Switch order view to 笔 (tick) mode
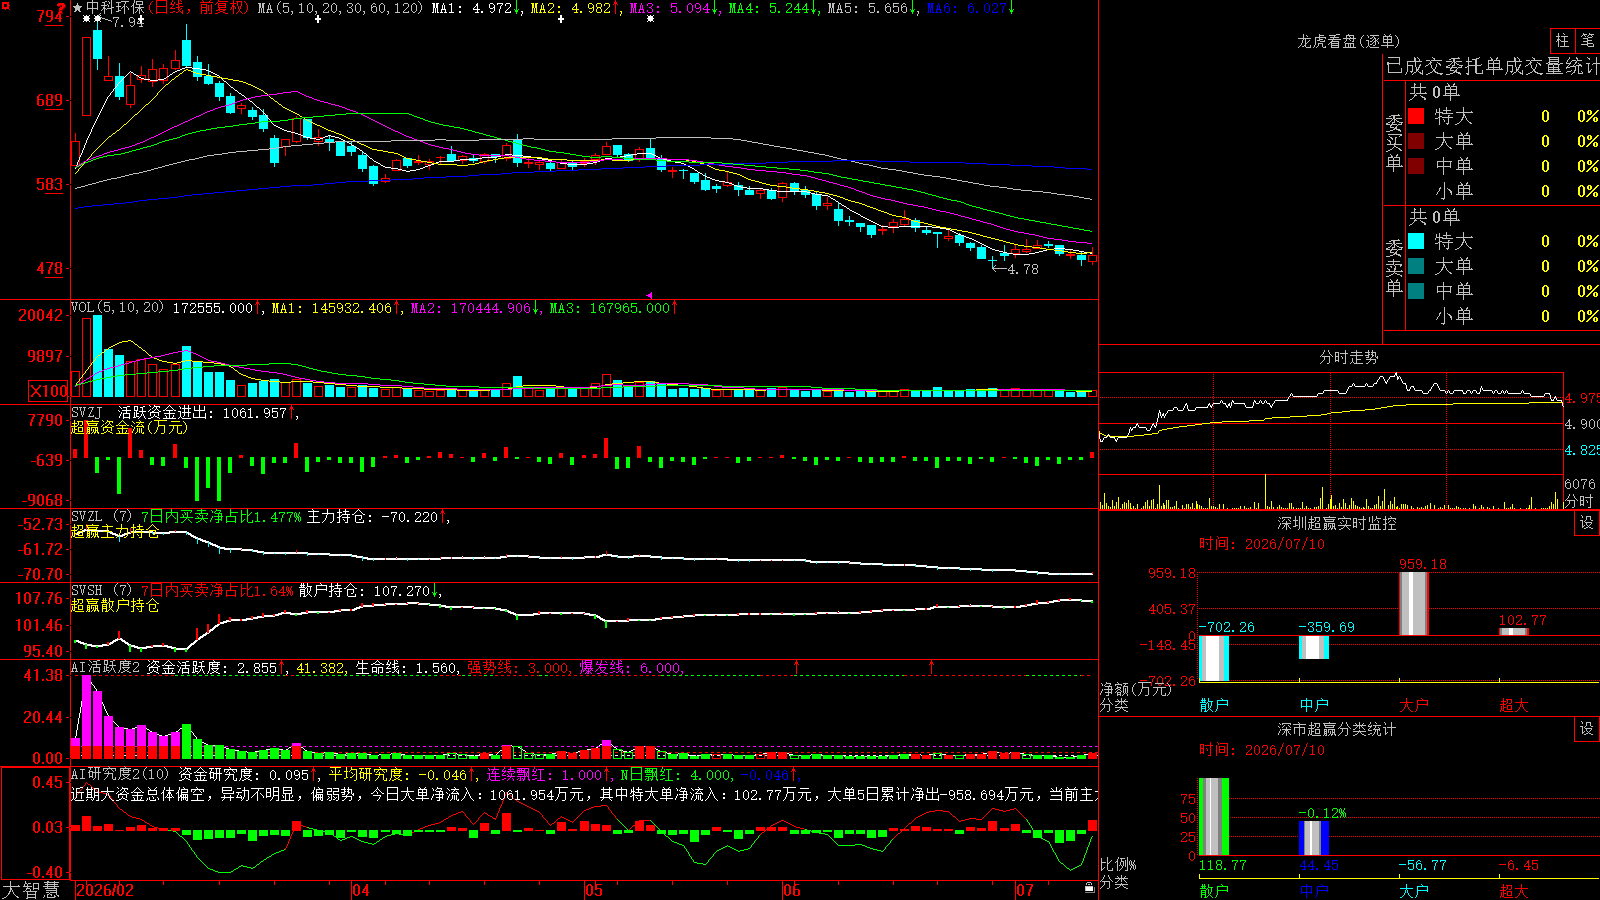The height and width of the screenshot is (900, 1600). [x=1587, y=40]
